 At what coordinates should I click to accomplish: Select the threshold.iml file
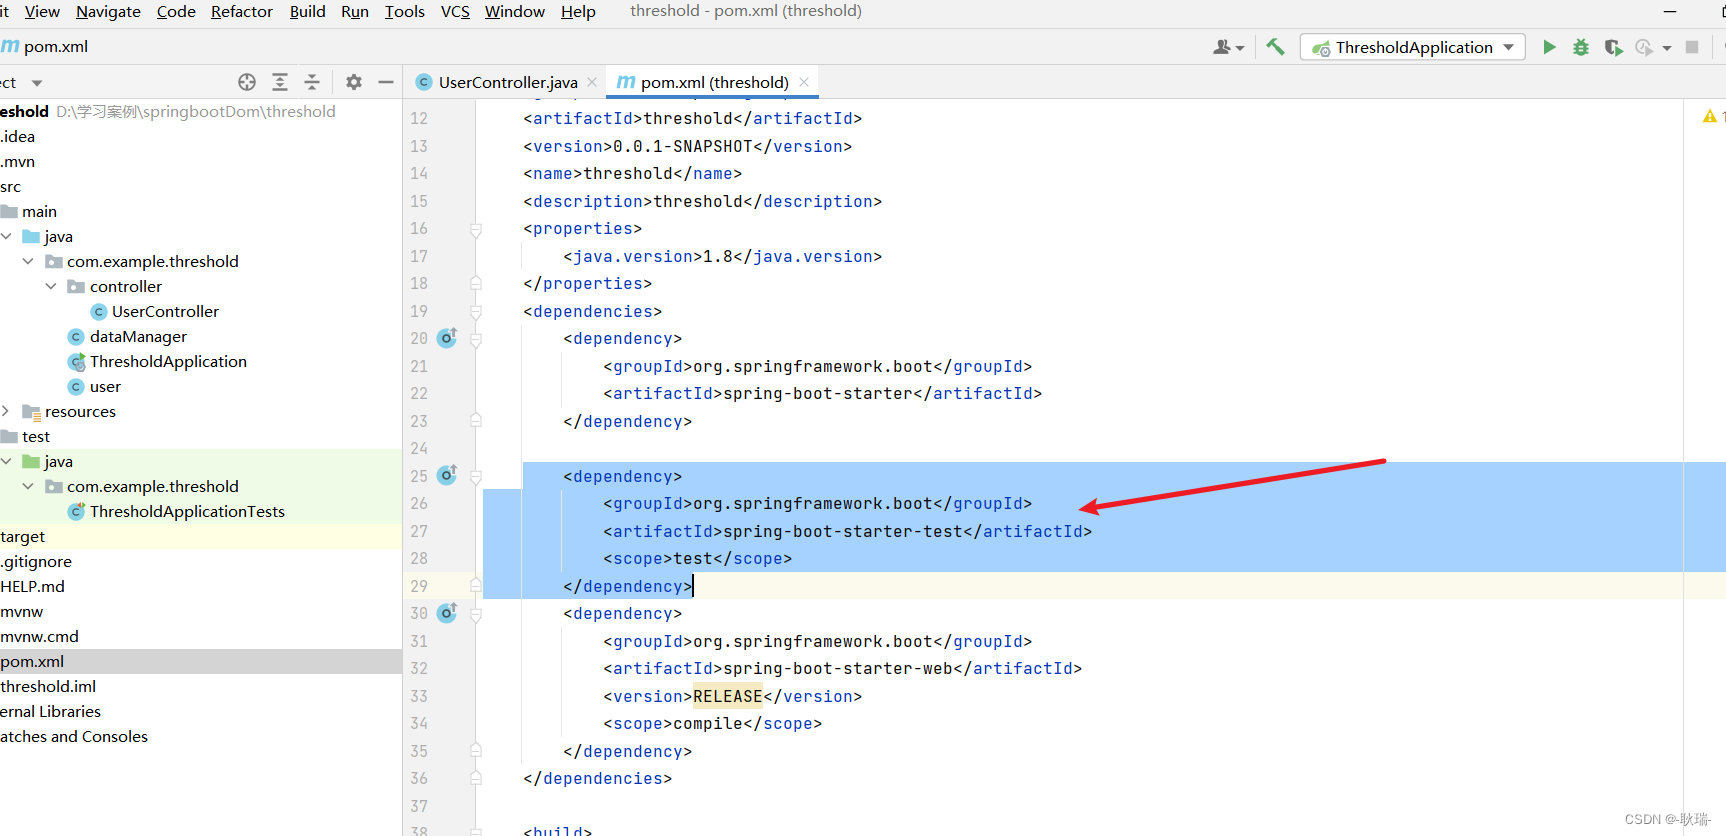tap(49, 686)
